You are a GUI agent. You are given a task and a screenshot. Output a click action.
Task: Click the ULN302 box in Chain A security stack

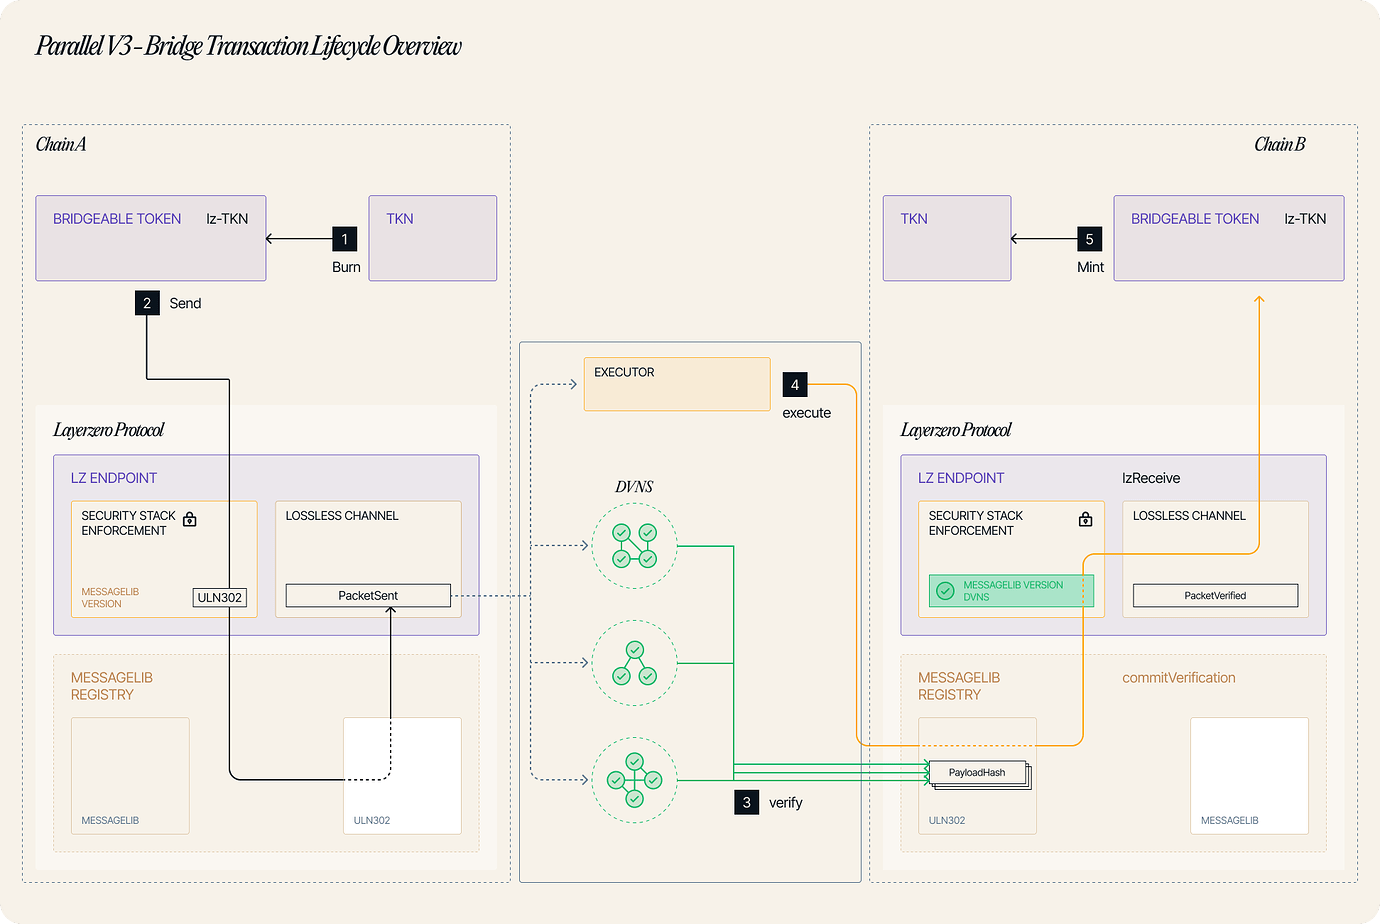pyautogui.click(x=220, y=597)
